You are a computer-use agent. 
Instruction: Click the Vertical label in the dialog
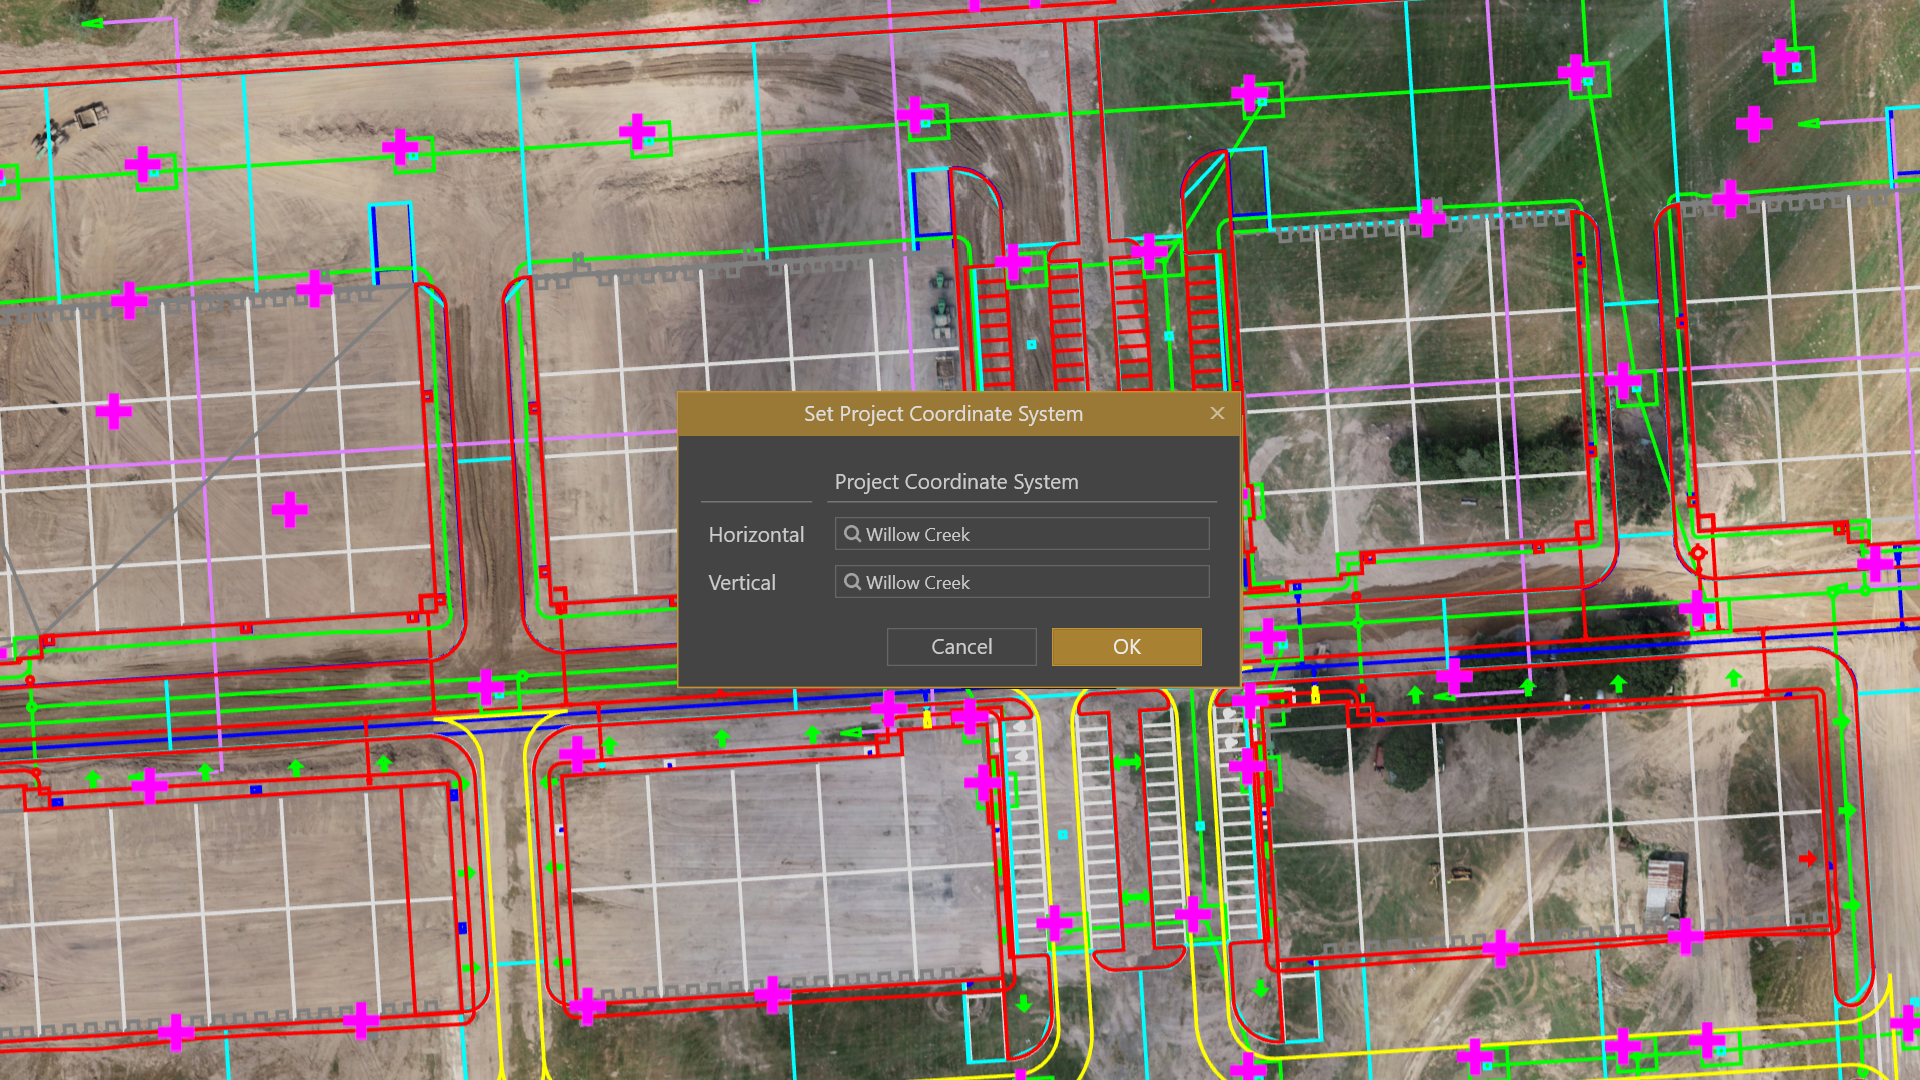pos(741,583)
